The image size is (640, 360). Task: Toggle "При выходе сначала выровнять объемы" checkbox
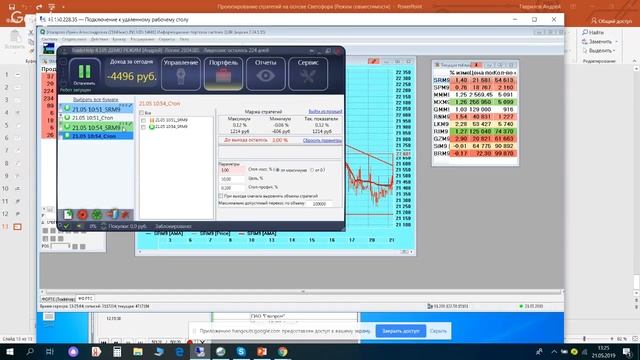pos(221,196)
